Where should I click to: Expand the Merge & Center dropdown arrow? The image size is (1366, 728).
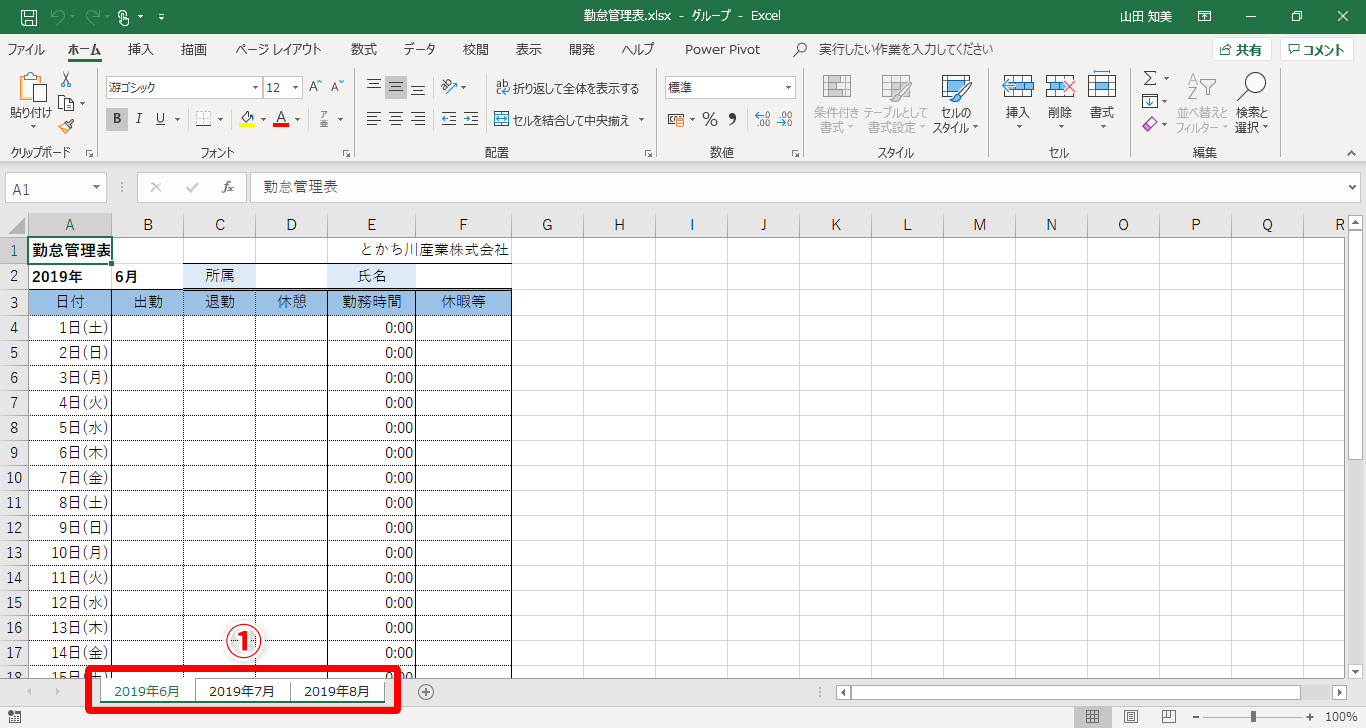point(642,120)
